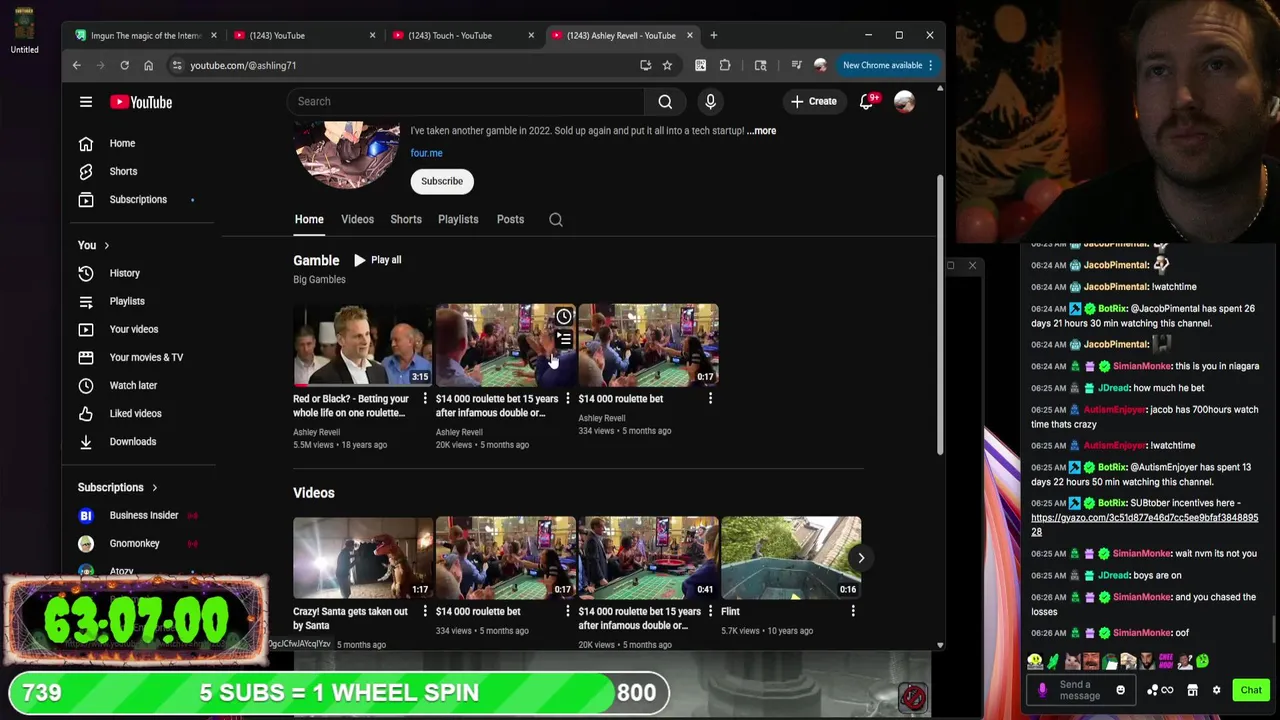The width and height of the screenshot is (1280, 720).
Task: Click the magnifier search button
Action: click(x=665, y=101)
